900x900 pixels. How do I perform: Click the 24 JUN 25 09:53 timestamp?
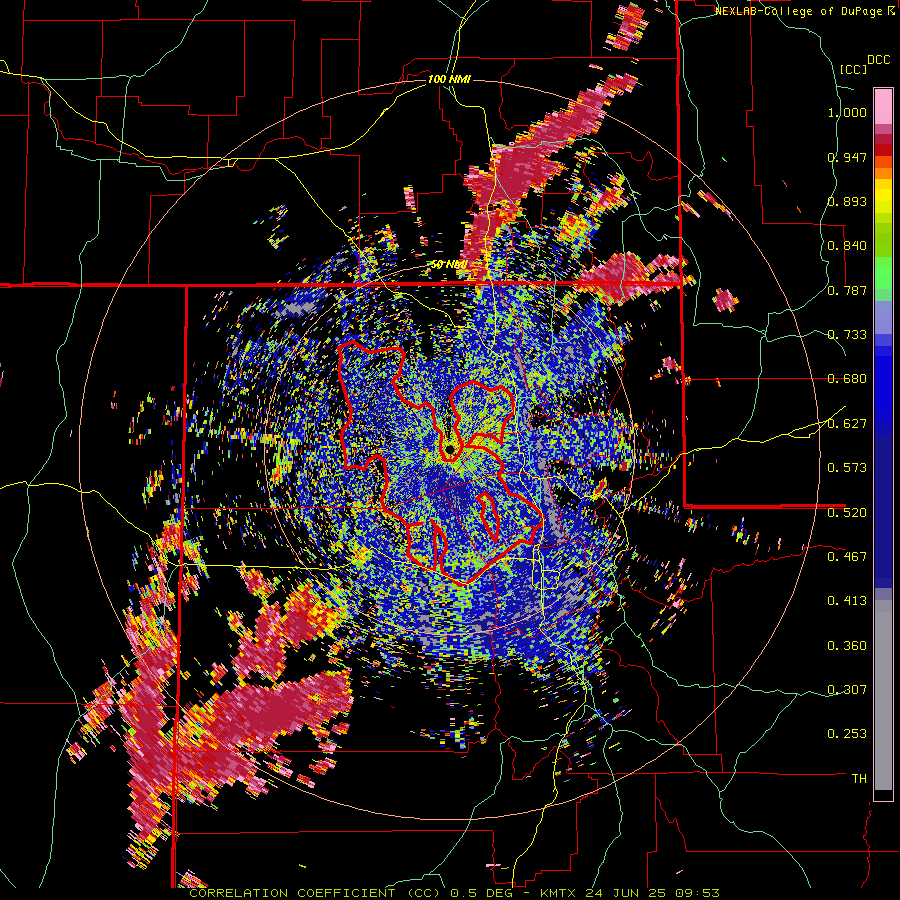tap(652, 893)
